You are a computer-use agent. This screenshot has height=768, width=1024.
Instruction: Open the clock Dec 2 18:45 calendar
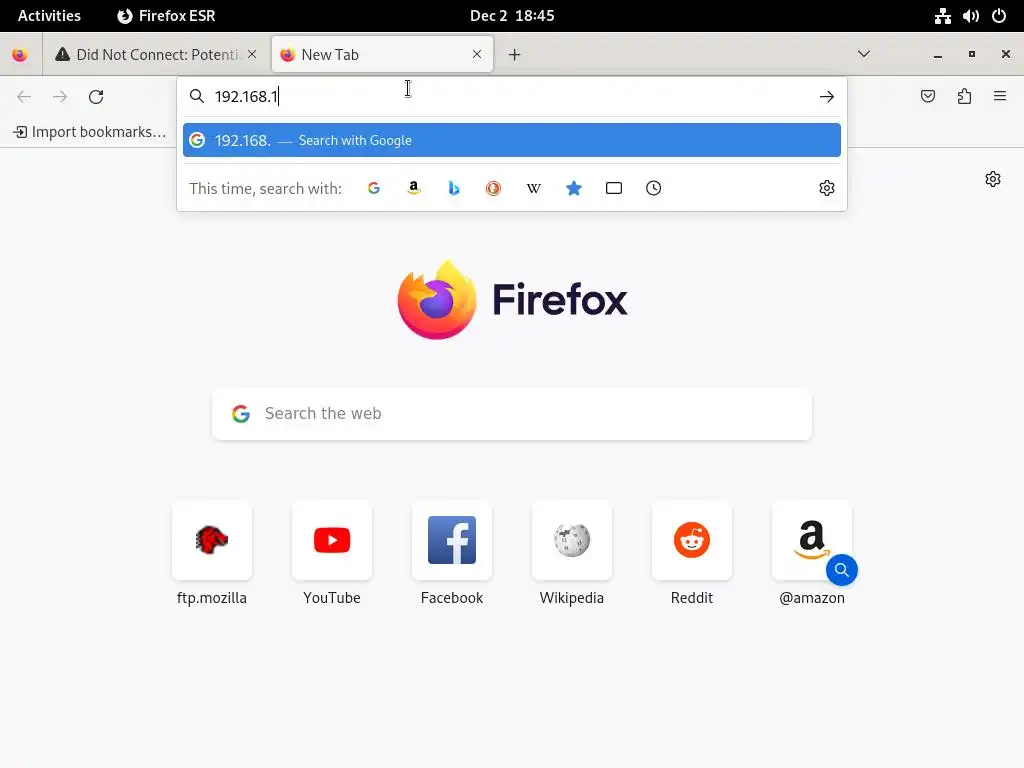(512, 16)
